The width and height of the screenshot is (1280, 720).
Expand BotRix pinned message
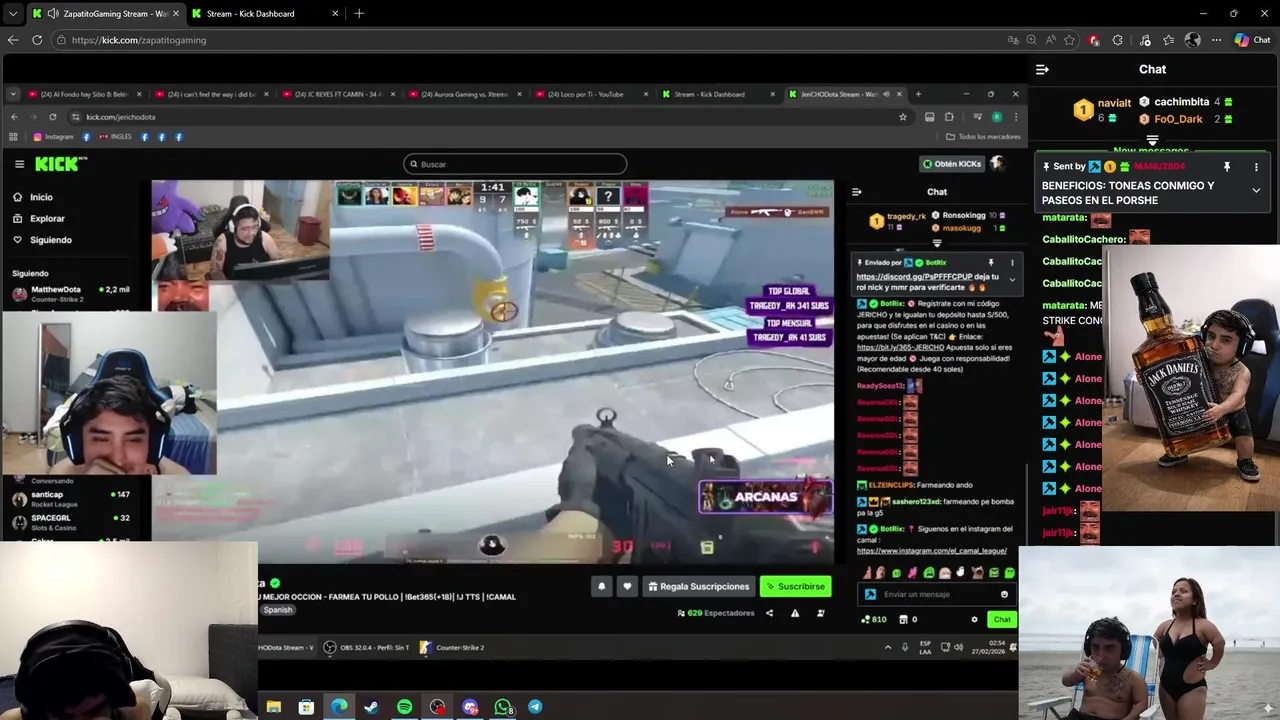click(x=1012, y=280)
